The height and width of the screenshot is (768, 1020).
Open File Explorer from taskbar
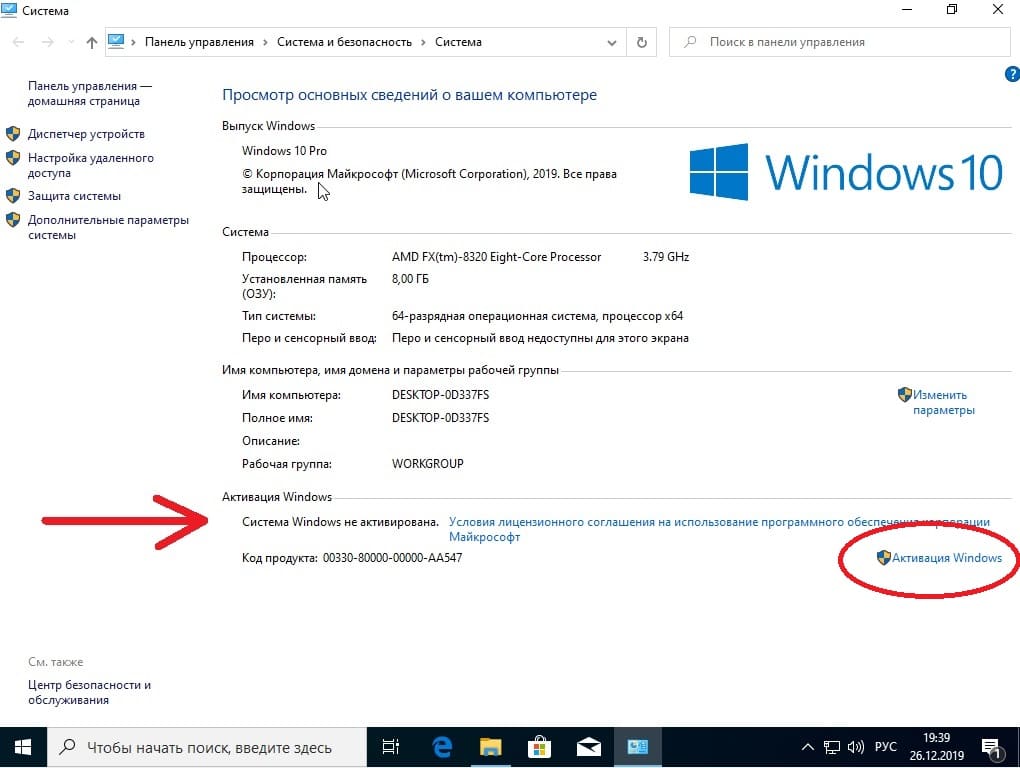coord(491,747)
